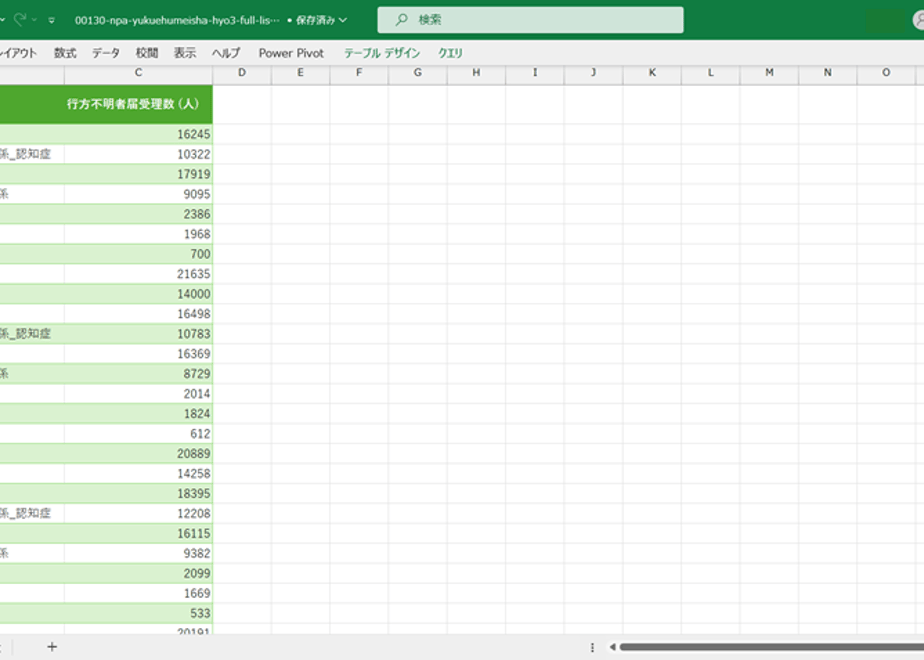Select cell with value 1669

coord(138,594)
